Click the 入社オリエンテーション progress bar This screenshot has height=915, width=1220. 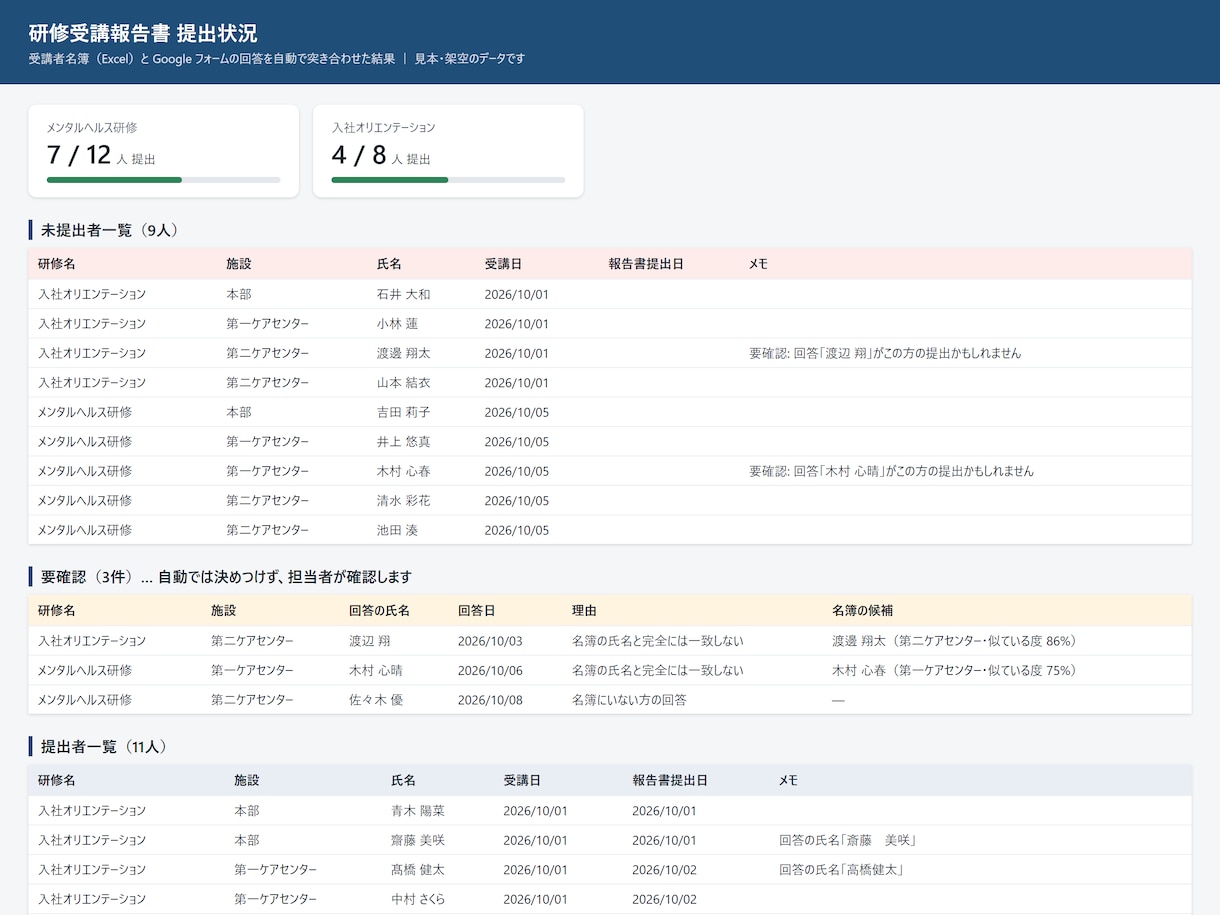tap(448, 180)
